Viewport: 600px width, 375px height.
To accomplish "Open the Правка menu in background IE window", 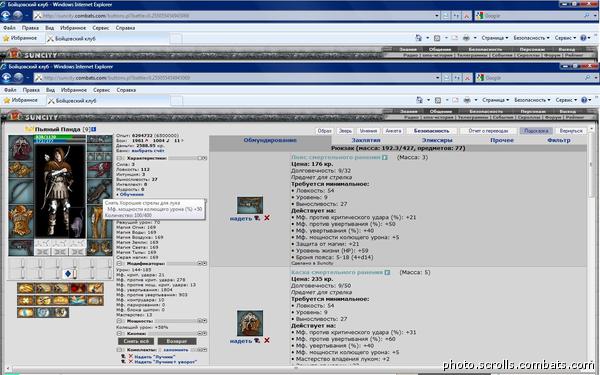I will tap(30, 28).
